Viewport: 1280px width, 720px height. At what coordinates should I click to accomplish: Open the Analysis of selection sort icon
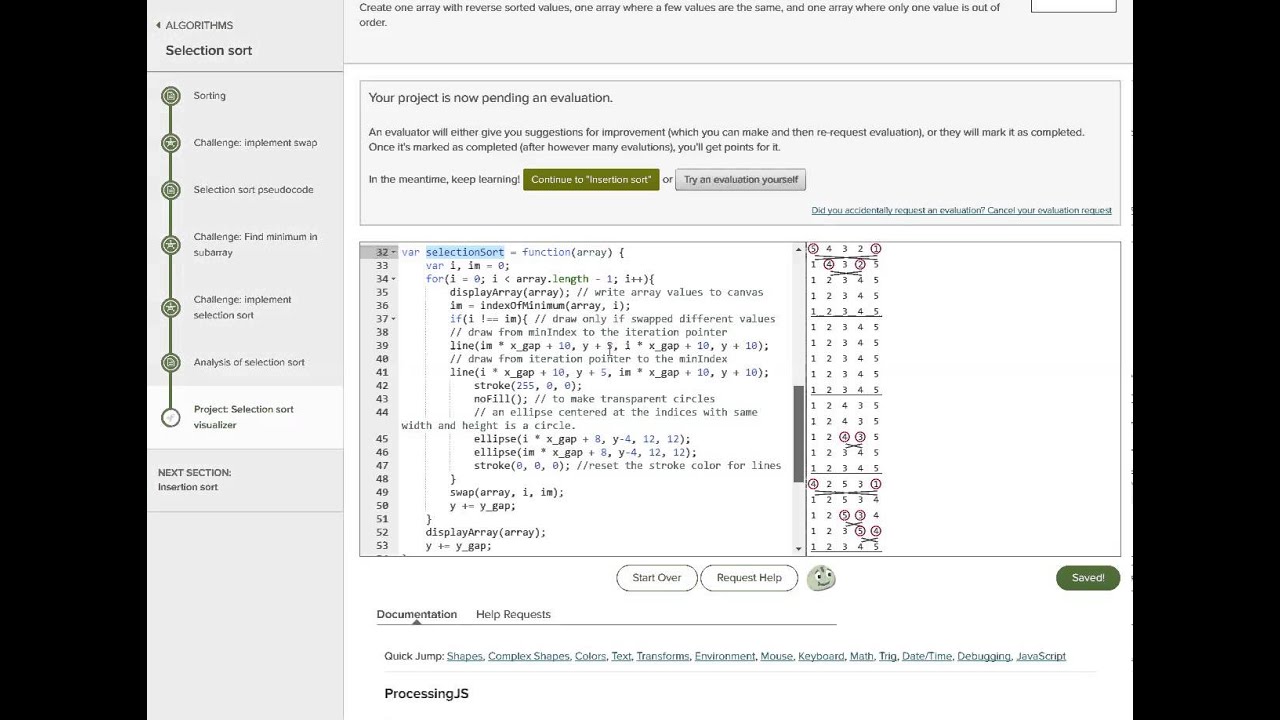point(171,362)
